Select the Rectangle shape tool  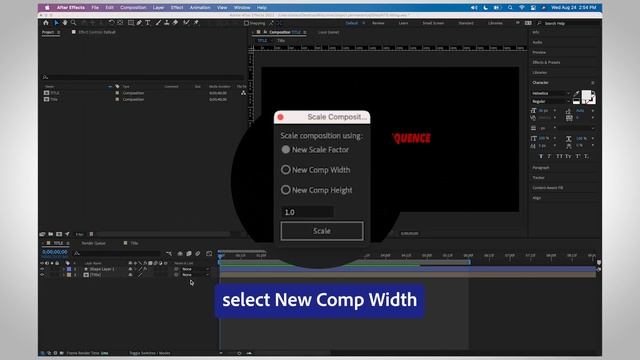131,23
